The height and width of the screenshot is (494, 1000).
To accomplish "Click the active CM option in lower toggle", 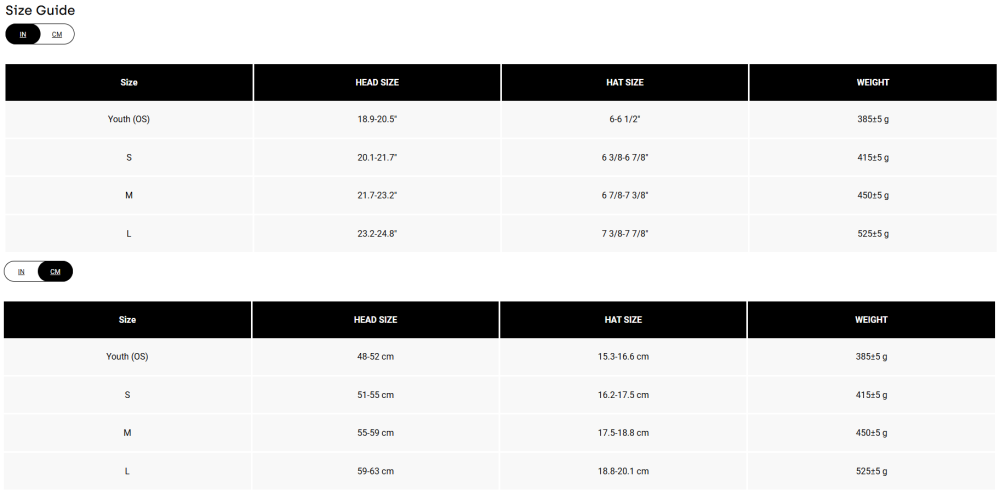I will 55,272.
